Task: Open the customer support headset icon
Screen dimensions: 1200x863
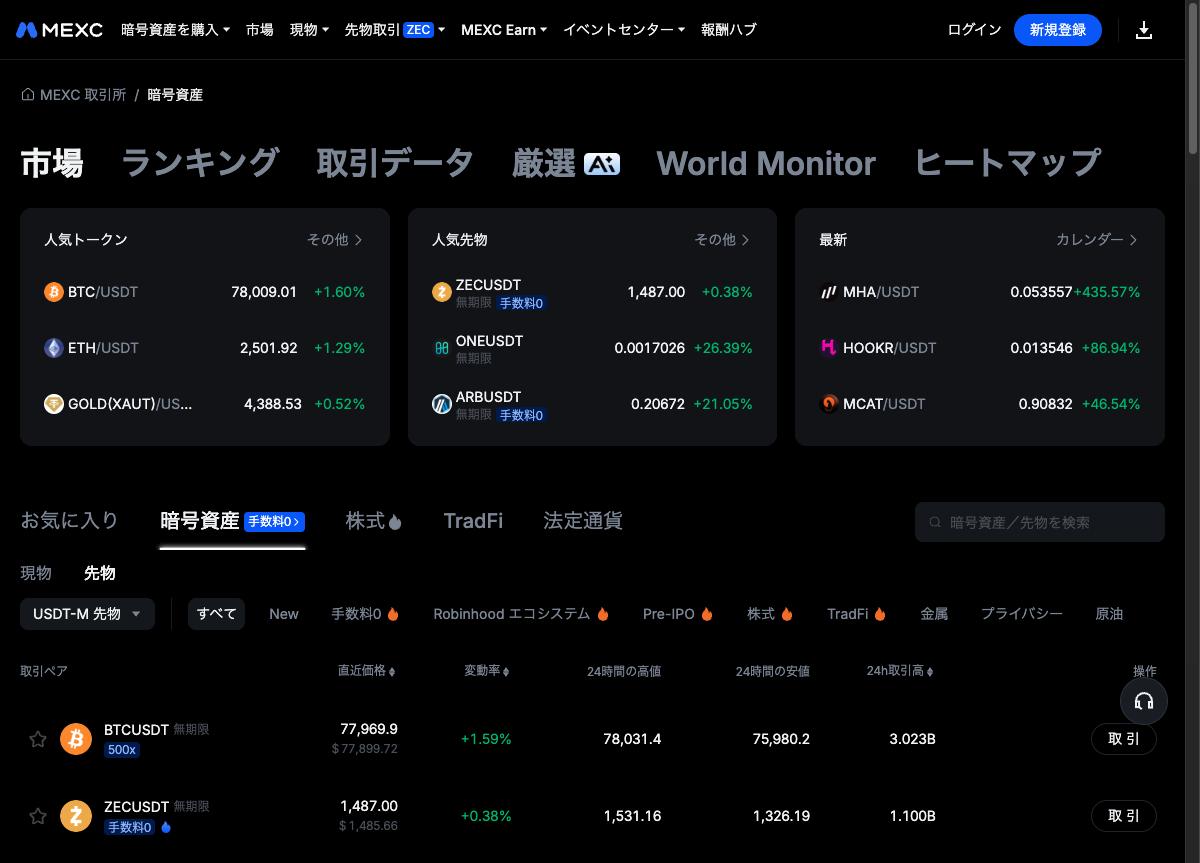Action: [x=1144, y=700]
